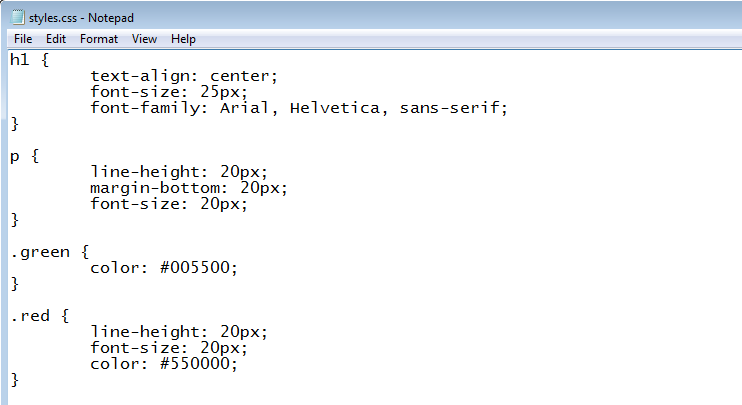Screen dimensions: 742x405
Task: Click the font-family Arial, Helvetica line
Action: (299, 108)
